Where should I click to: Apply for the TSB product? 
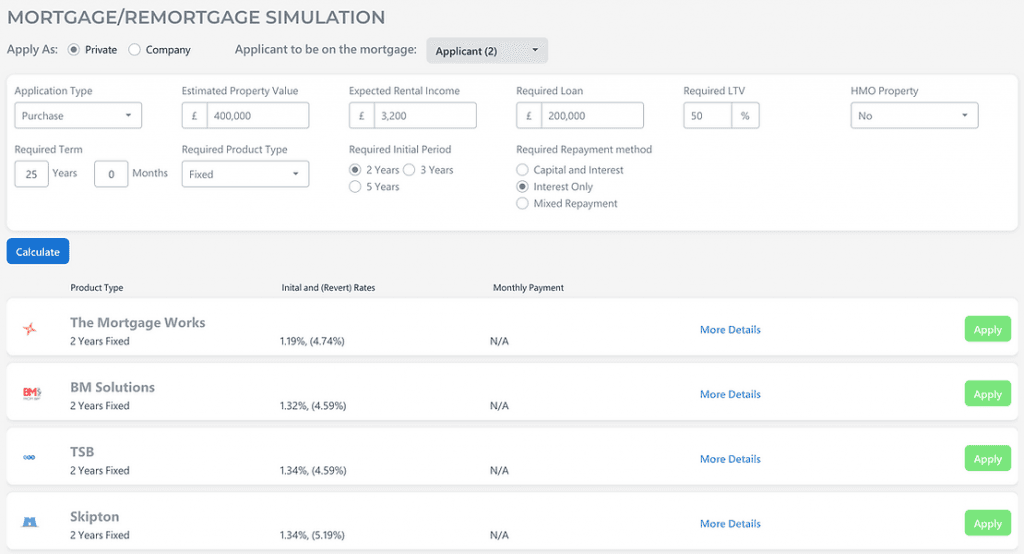pos(987,459)
